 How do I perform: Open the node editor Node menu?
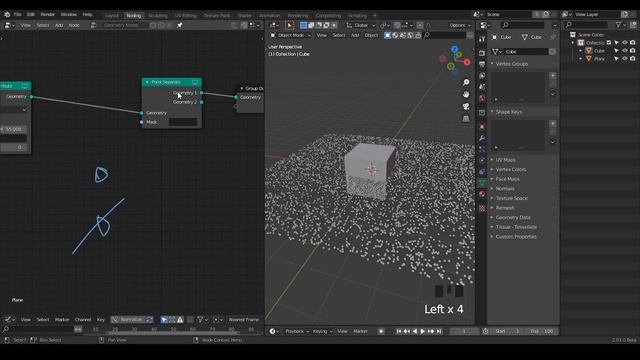coord(74,25)
